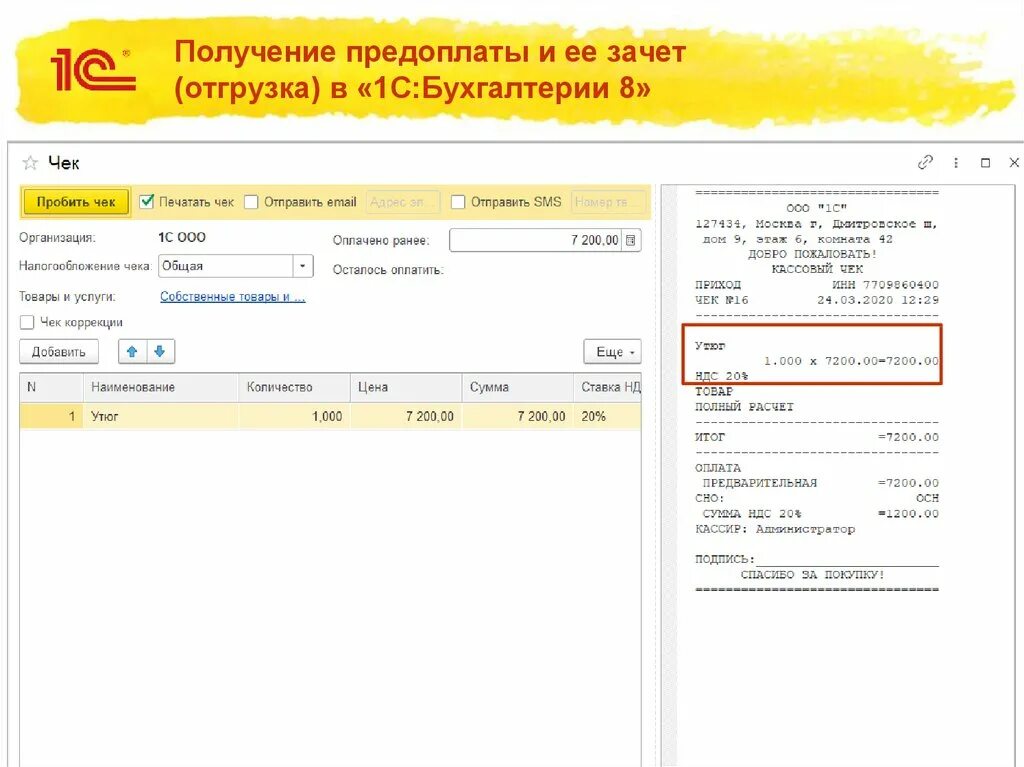
Task: Select the quantity cell 1,000
Action: pyautogui.click(x=295, y=416)
